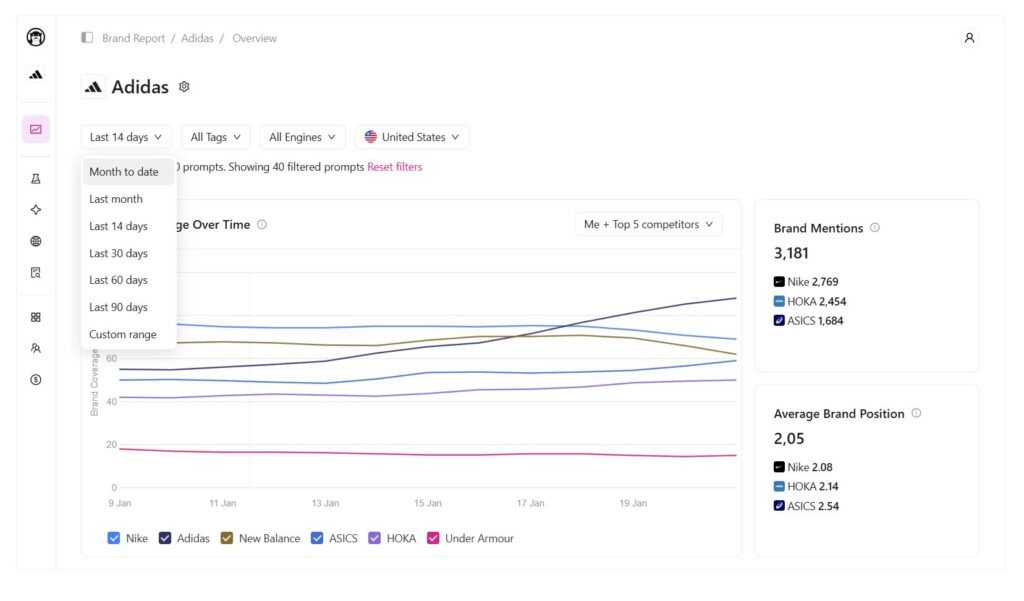Disable the HOKA series checkbox
Viewport: 1024px width, 601px height.
click(x=375, y=538)
